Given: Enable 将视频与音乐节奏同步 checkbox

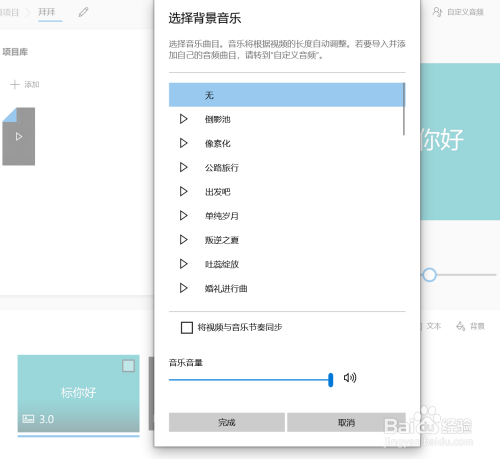Looking at the screenshot, I should 187,327.
